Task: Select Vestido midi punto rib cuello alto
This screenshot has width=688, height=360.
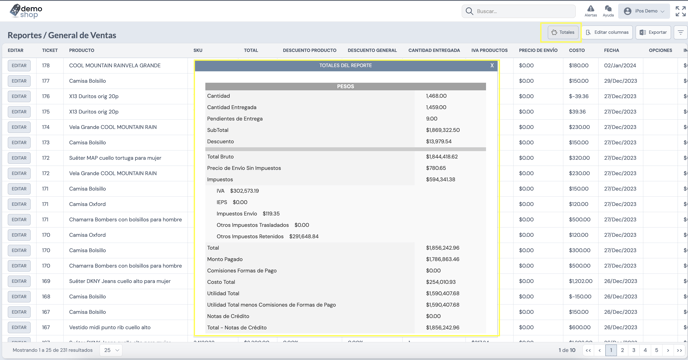Action: [x=110, y=327]
